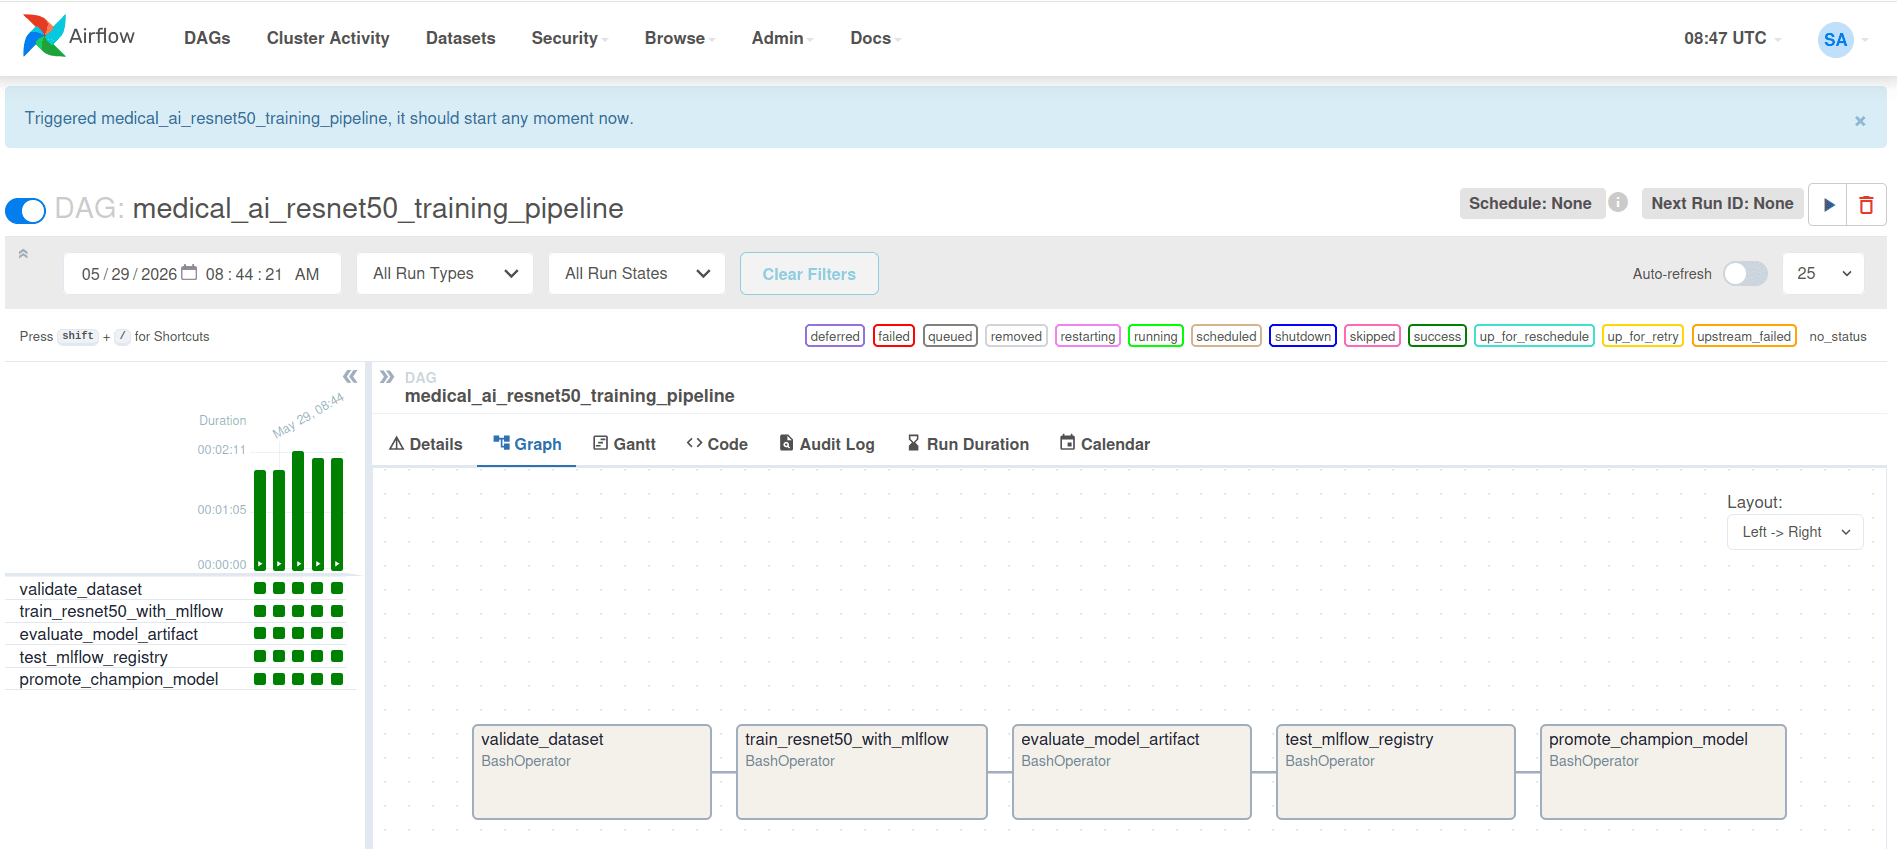Delete the DAG with the trash icon
Viewport: 1897px width, 849px height.
(x=1866, y=204)
